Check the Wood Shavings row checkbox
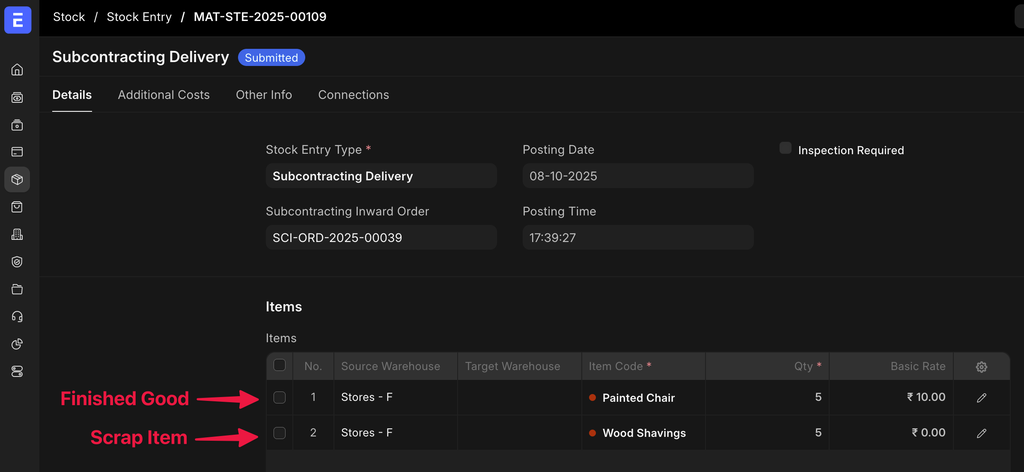The height and width of the screenshot is (472, 1024). pyautogui.click(x=280, y=433)
